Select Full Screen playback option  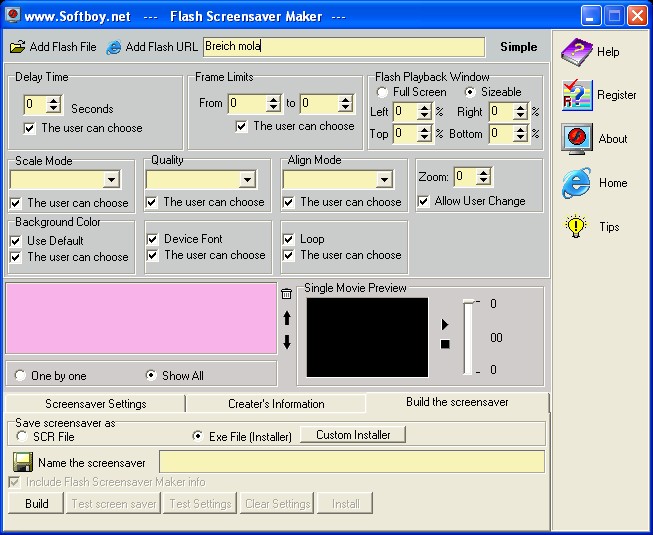pyautogui.click(x=382, y=92)
